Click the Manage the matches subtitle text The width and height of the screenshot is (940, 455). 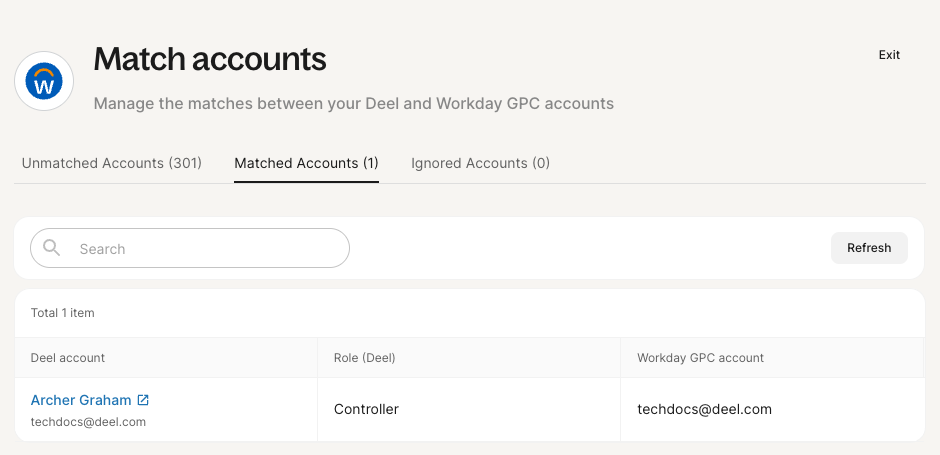click(x=354, y=104)
